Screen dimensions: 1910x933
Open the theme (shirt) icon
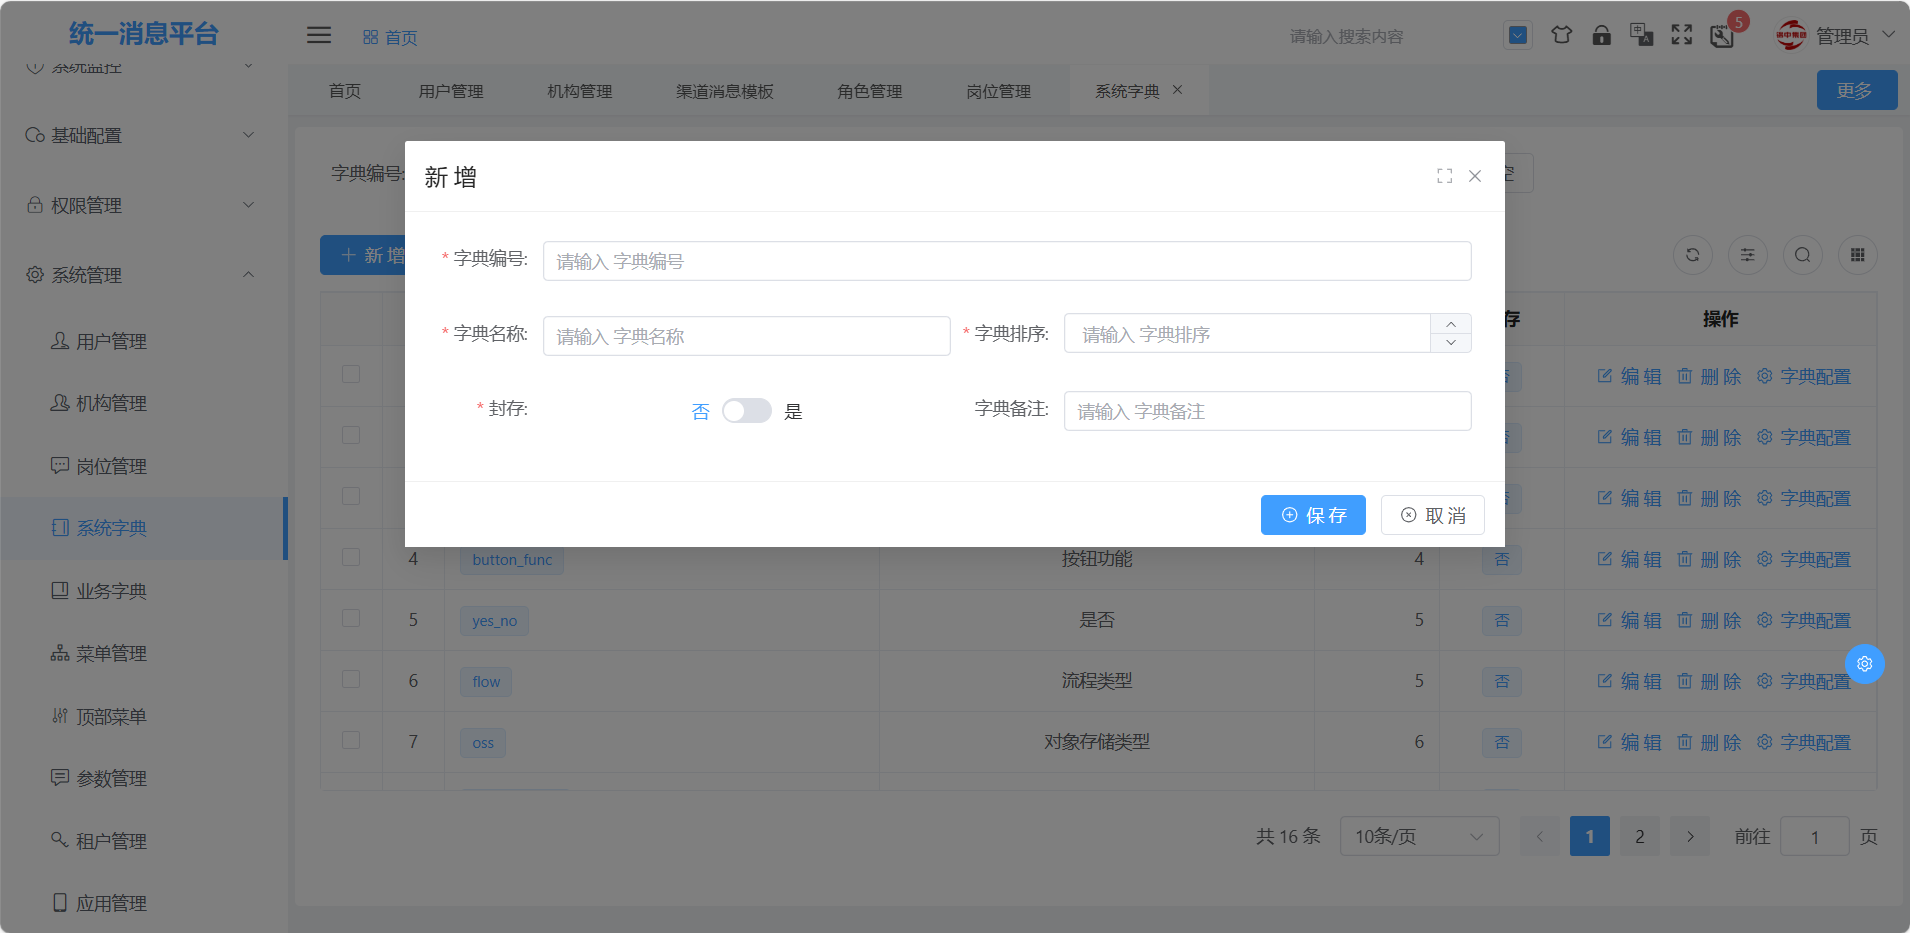1561,35
